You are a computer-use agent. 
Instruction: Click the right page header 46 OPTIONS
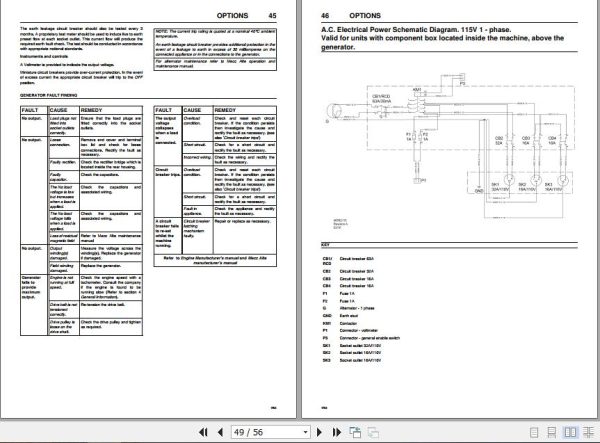click(351, 16)
